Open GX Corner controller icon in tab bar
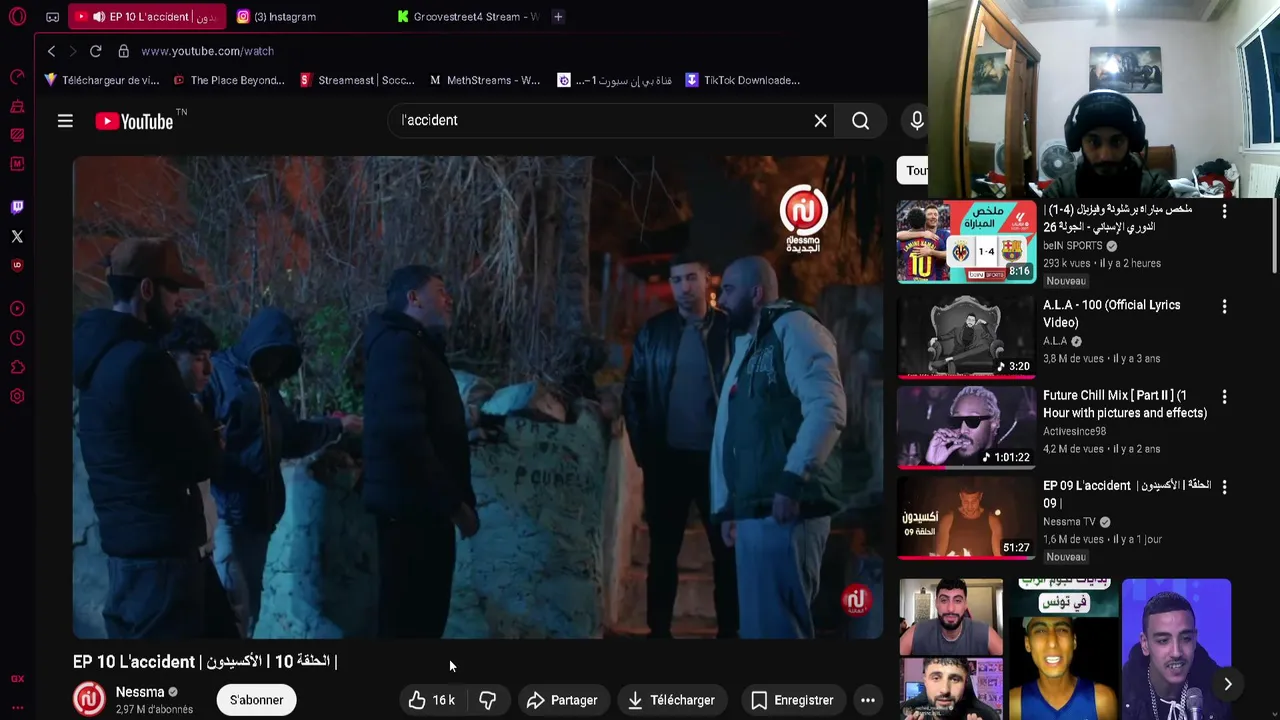The height and width of the screenshot is (720, 1280). [52, 17]
